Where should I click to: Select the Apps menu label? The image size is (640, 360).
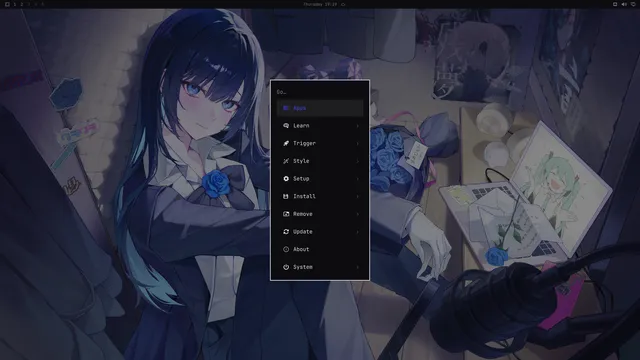coord(300,108)
